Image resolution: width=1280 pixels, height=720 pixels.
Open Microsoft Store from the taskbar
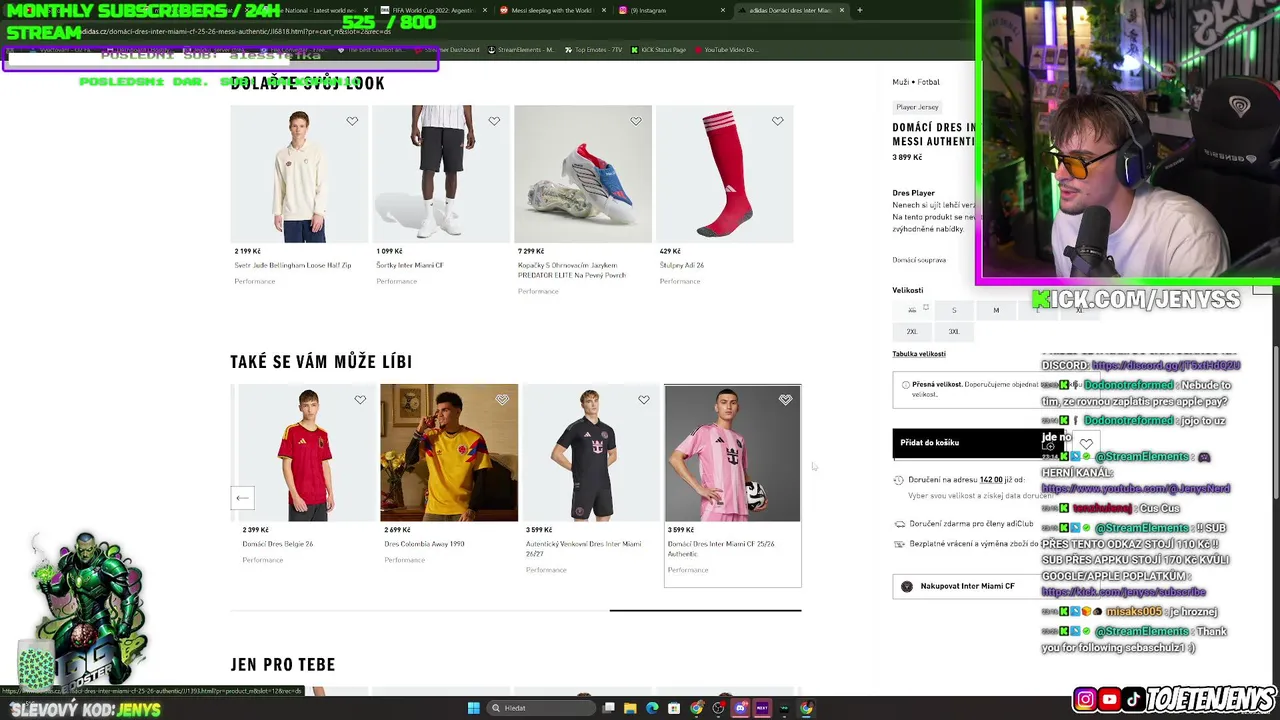pyautogui.click(x=674, y=708)
